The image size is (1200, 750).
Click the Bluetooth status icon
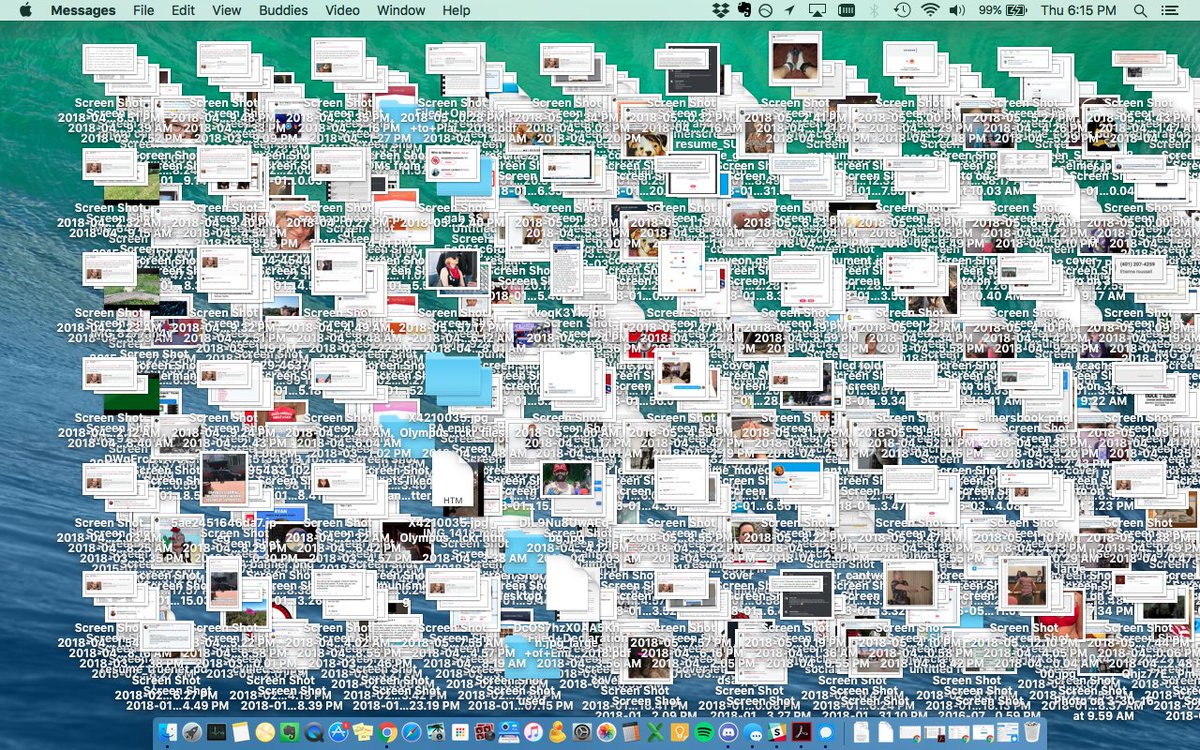coord(874,10)
